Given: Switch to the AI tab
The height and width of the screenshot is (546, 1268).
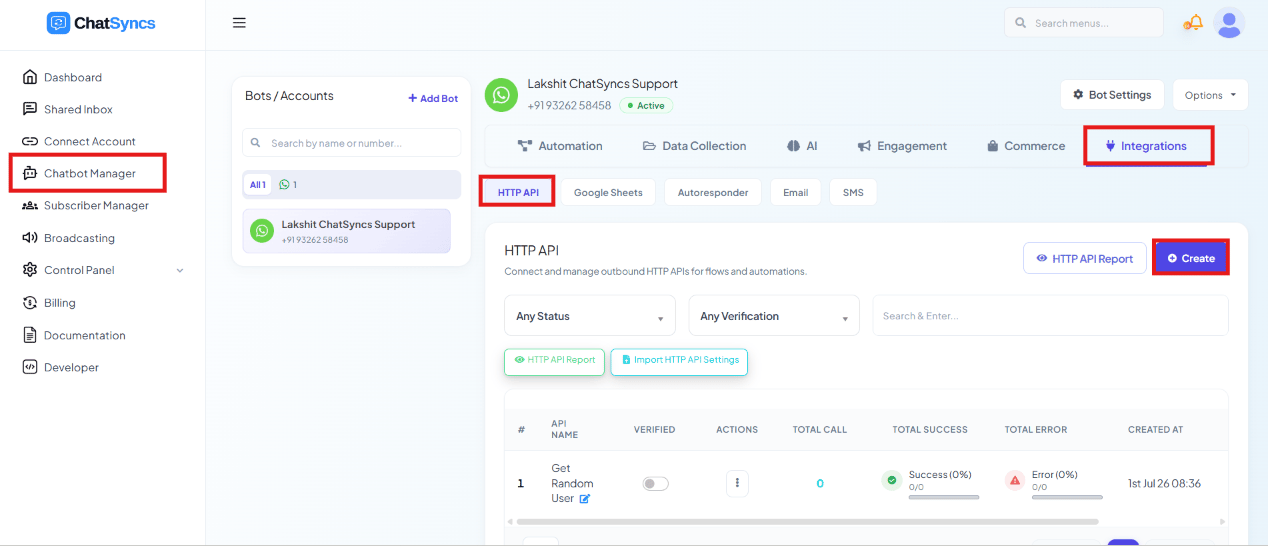Looking at the screenshot, I should pyautogui.click(x=802, y=146).
